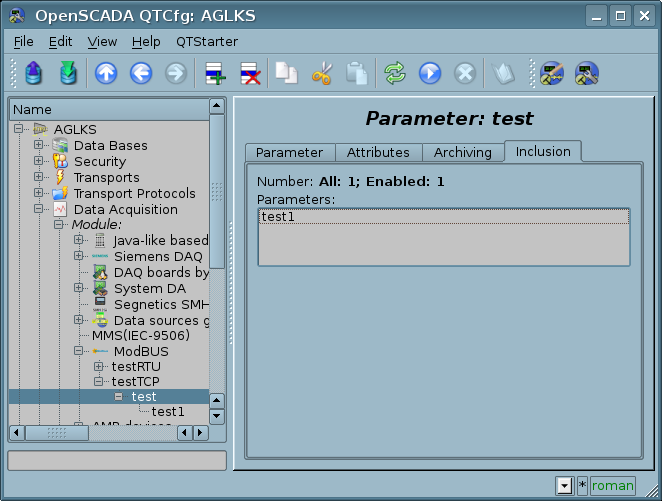Click the Add item toolbar icon
Viewport: 662px width, 501px height.
(x=214, y=73)
